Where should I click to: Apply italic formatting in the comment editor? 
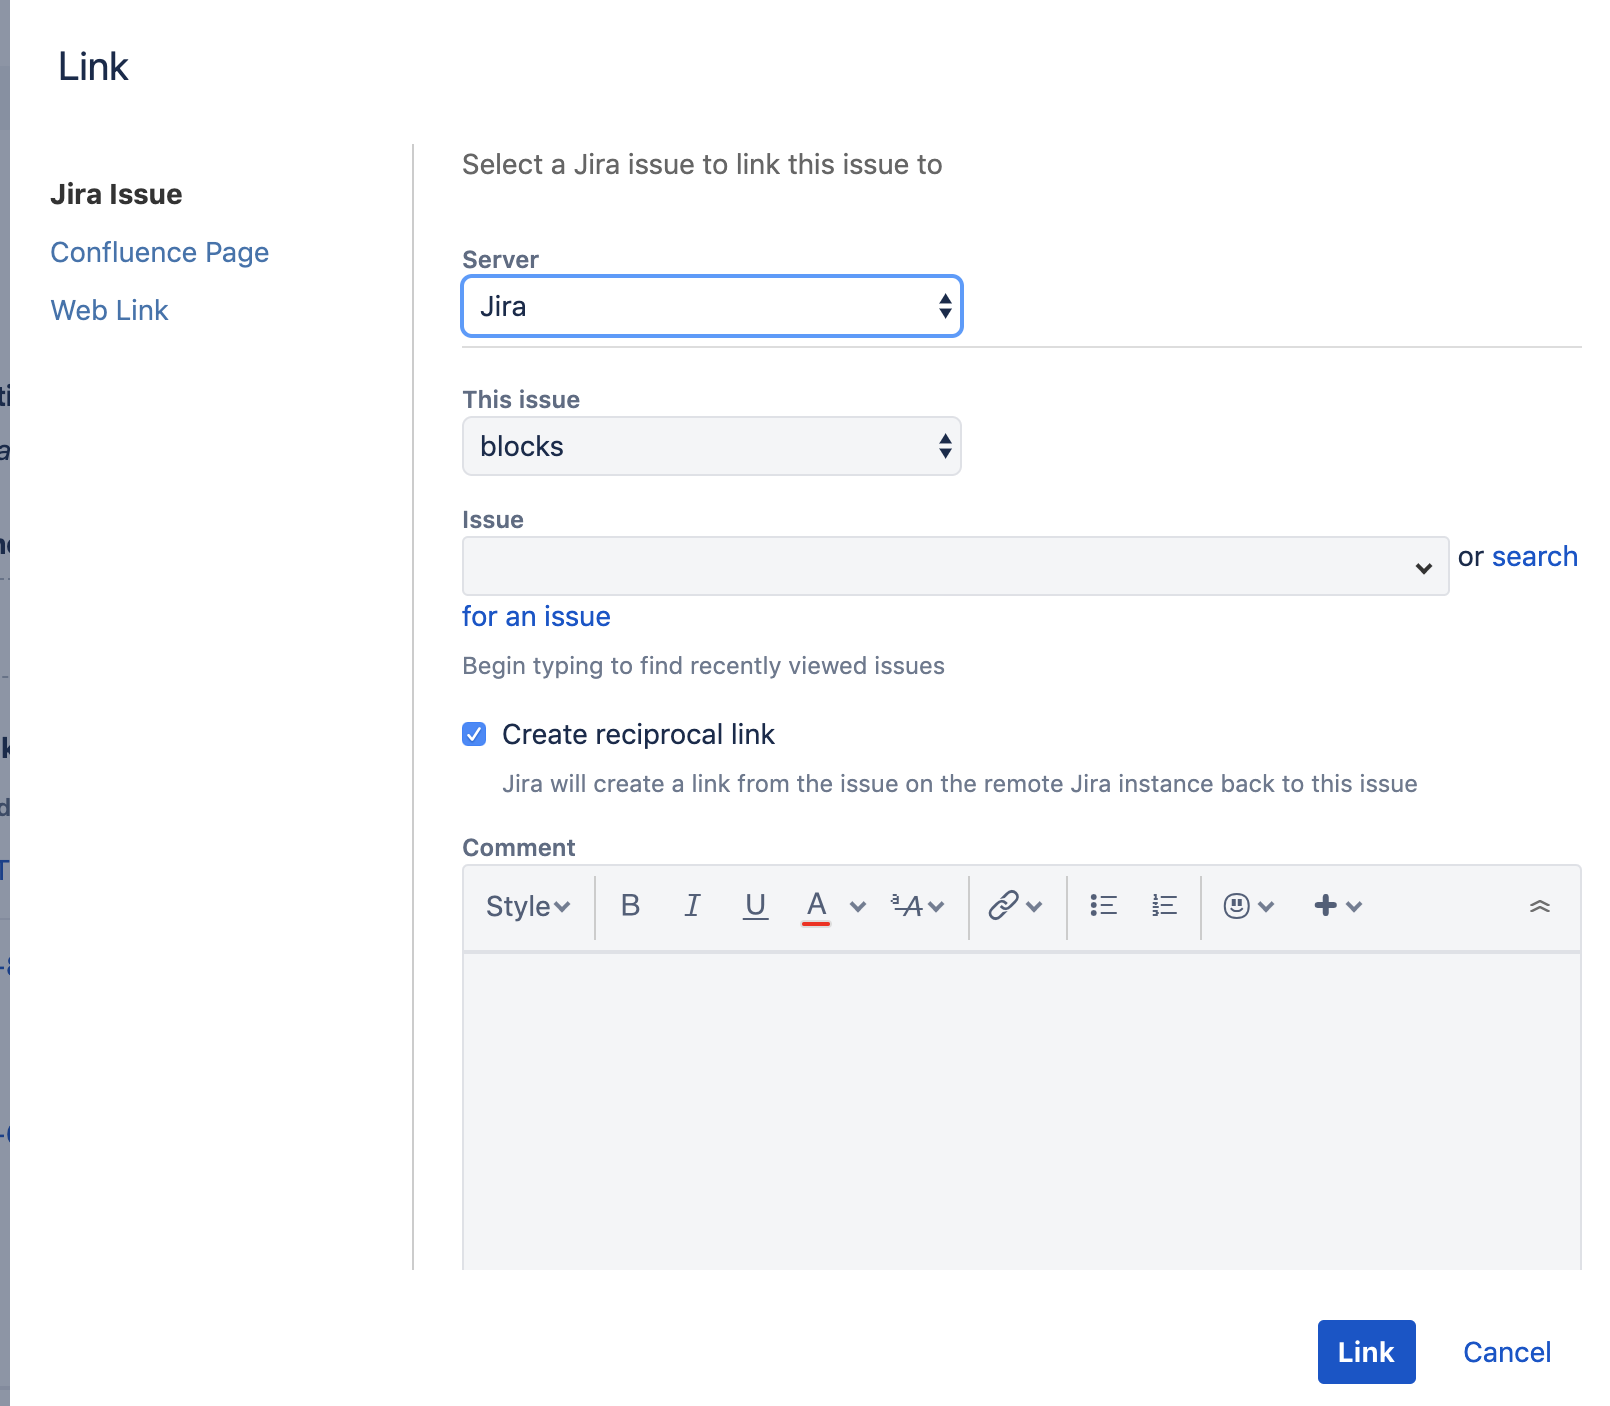click(692, 906)
